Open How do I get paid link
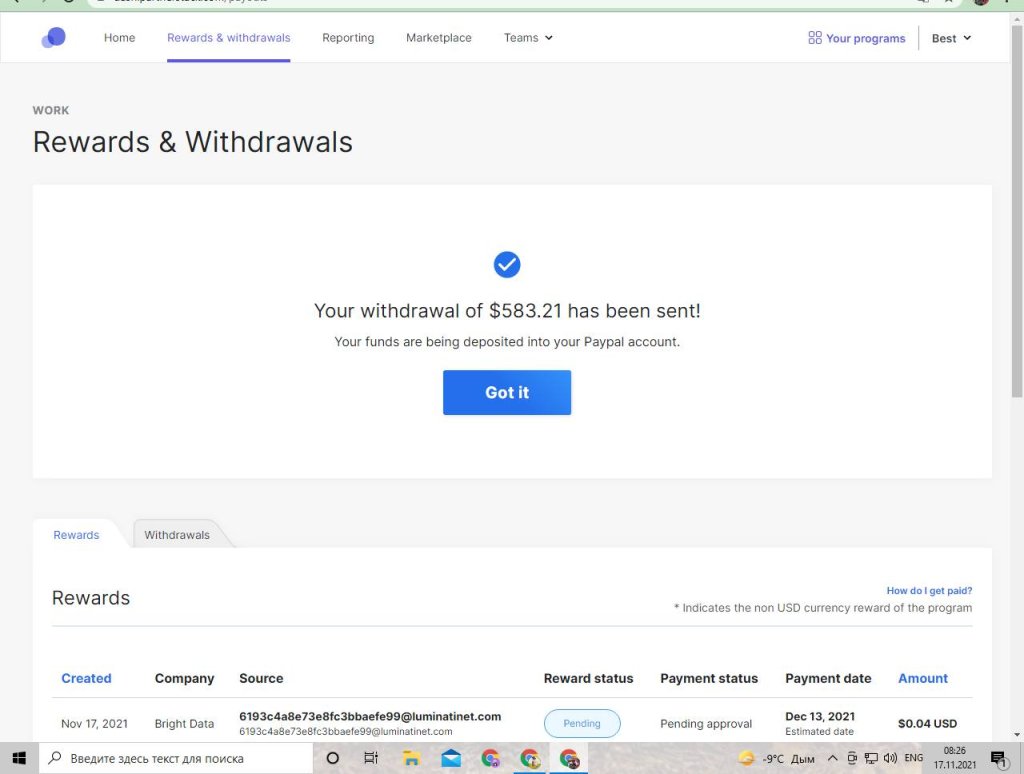Image resolution: width=1024 pixels, height=774 pixels. (x=929, y=590)
